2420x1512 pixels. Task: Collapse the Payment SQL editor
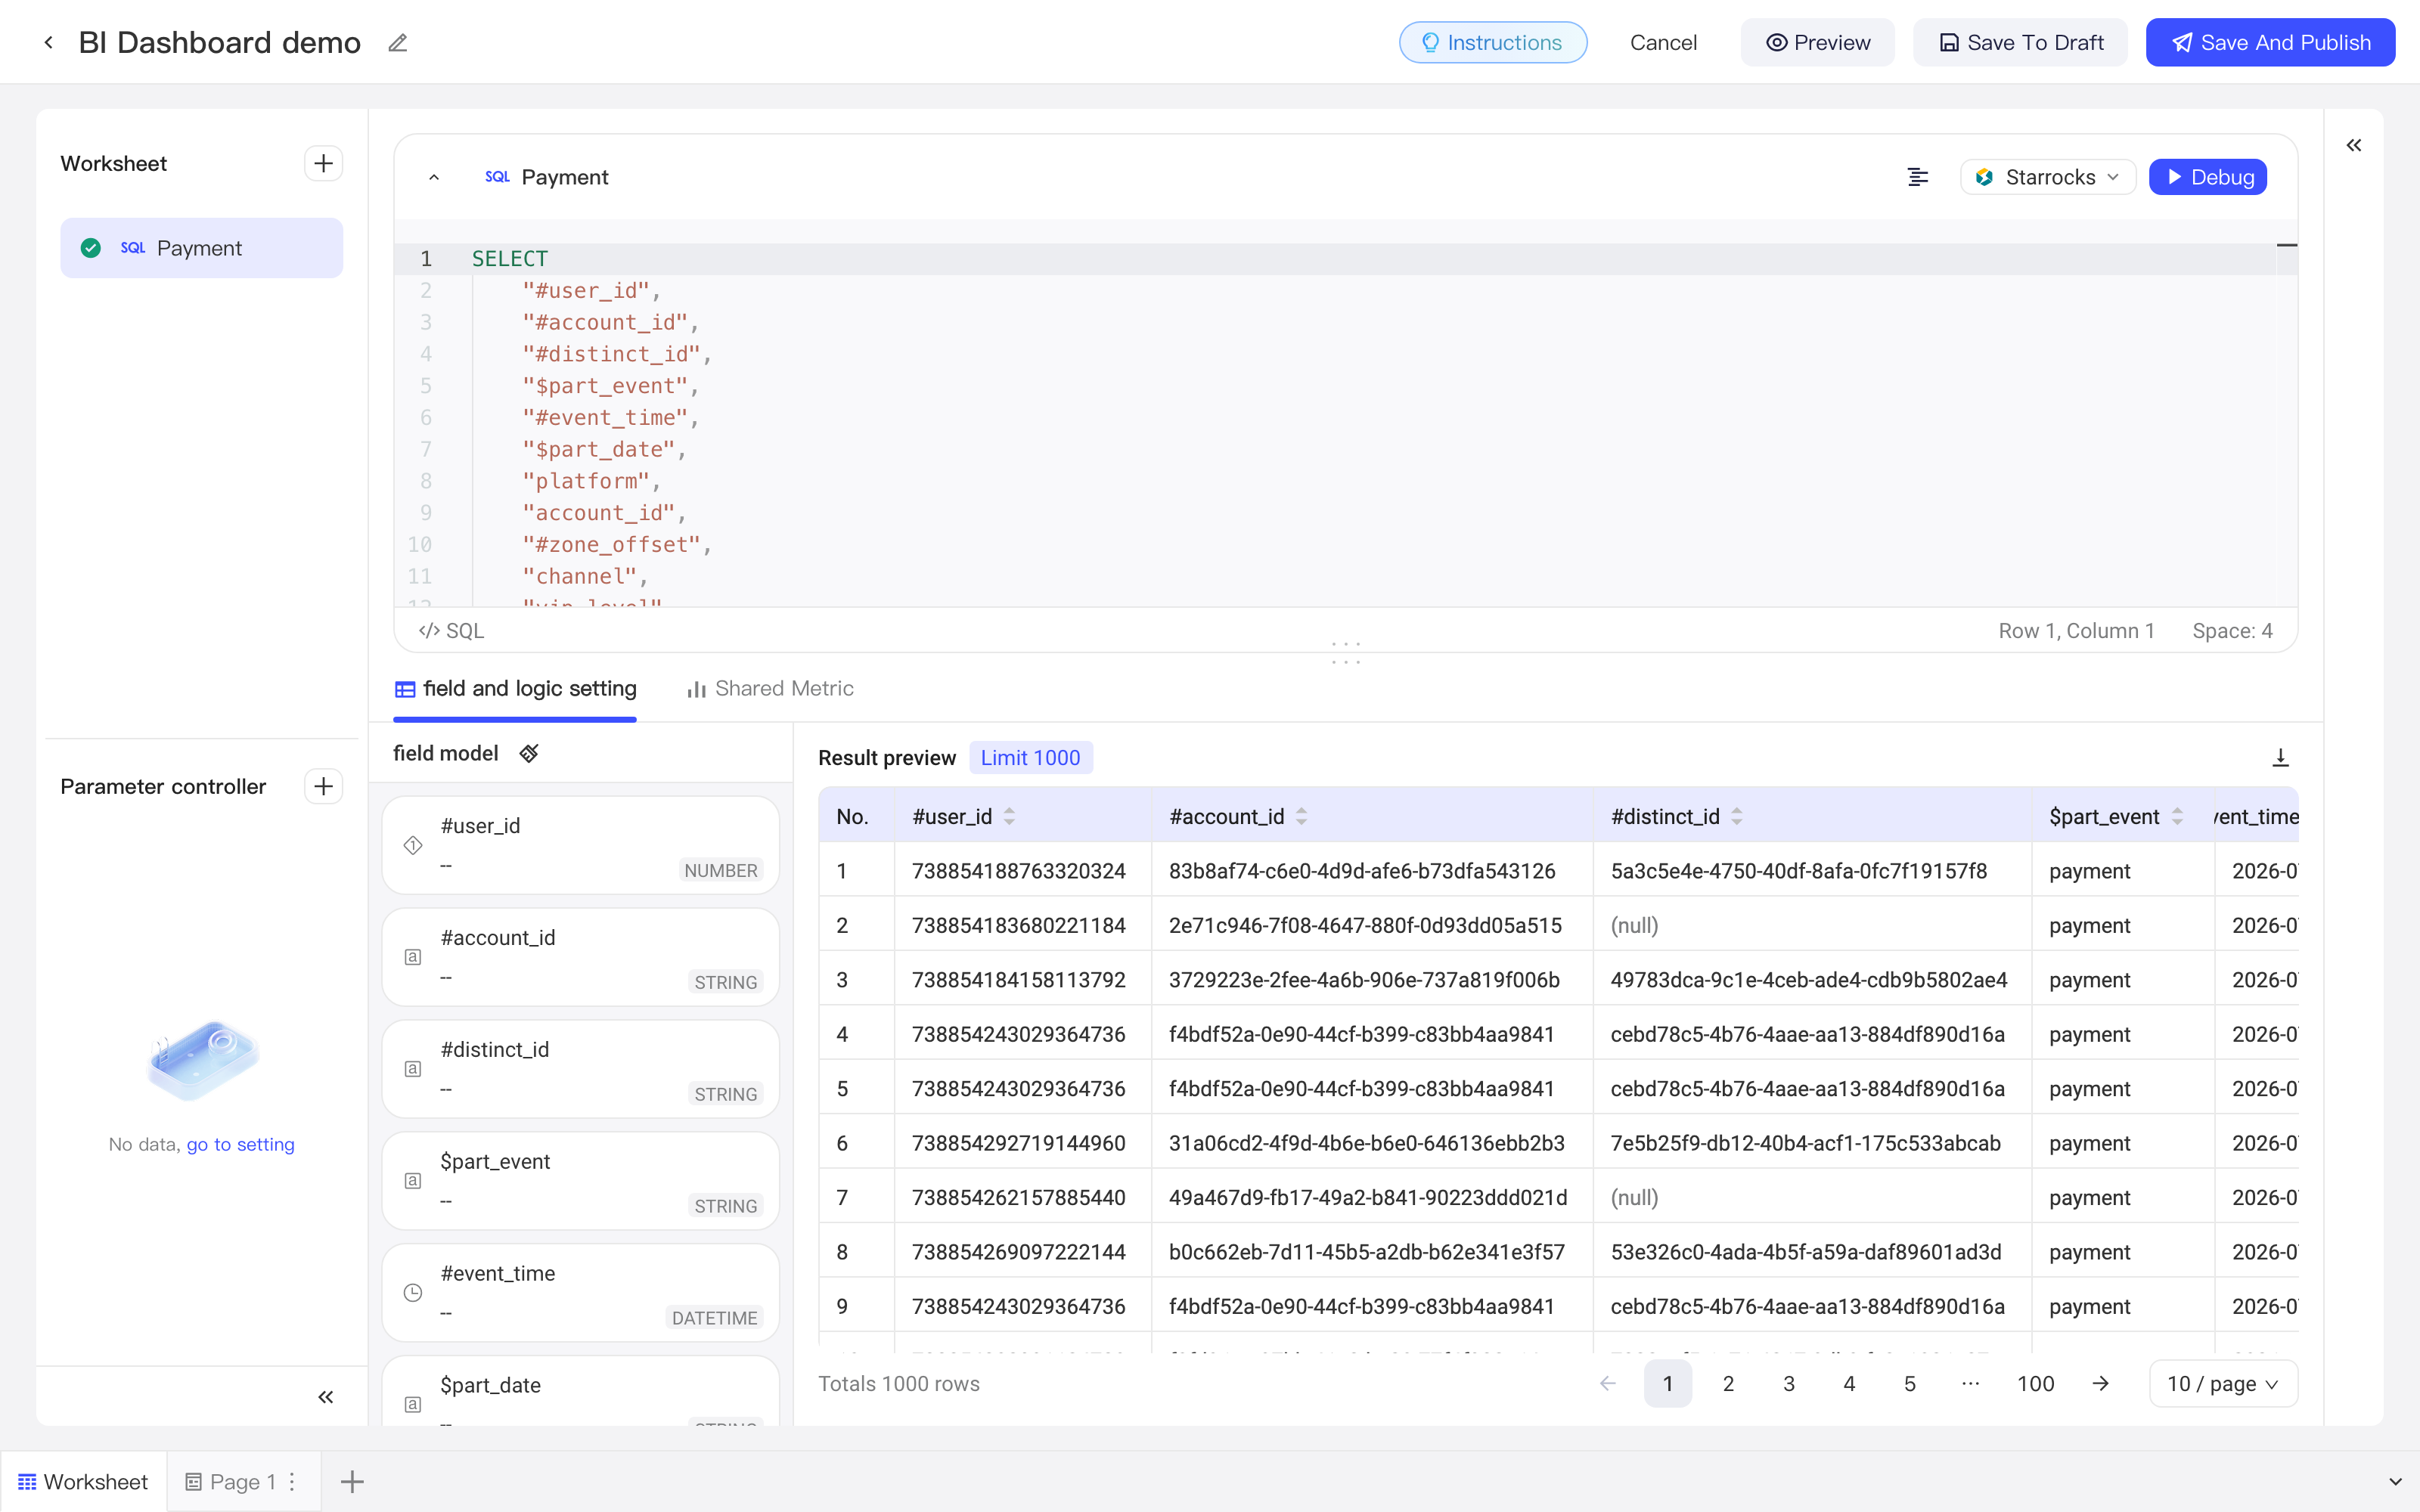[434, 178]
